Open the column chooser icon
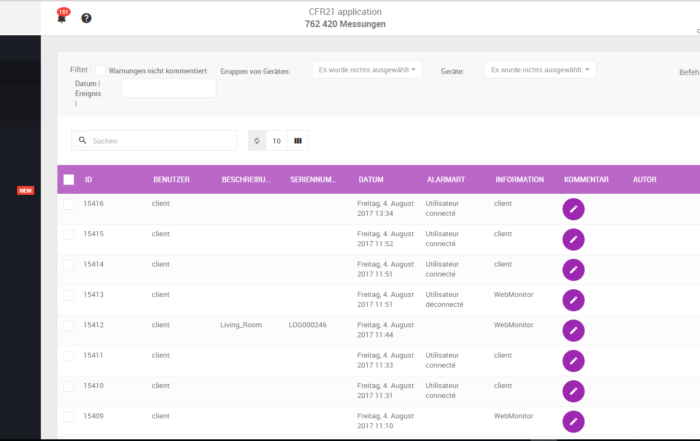This screenshot has height=441, width=700. (x=298, y=141)
